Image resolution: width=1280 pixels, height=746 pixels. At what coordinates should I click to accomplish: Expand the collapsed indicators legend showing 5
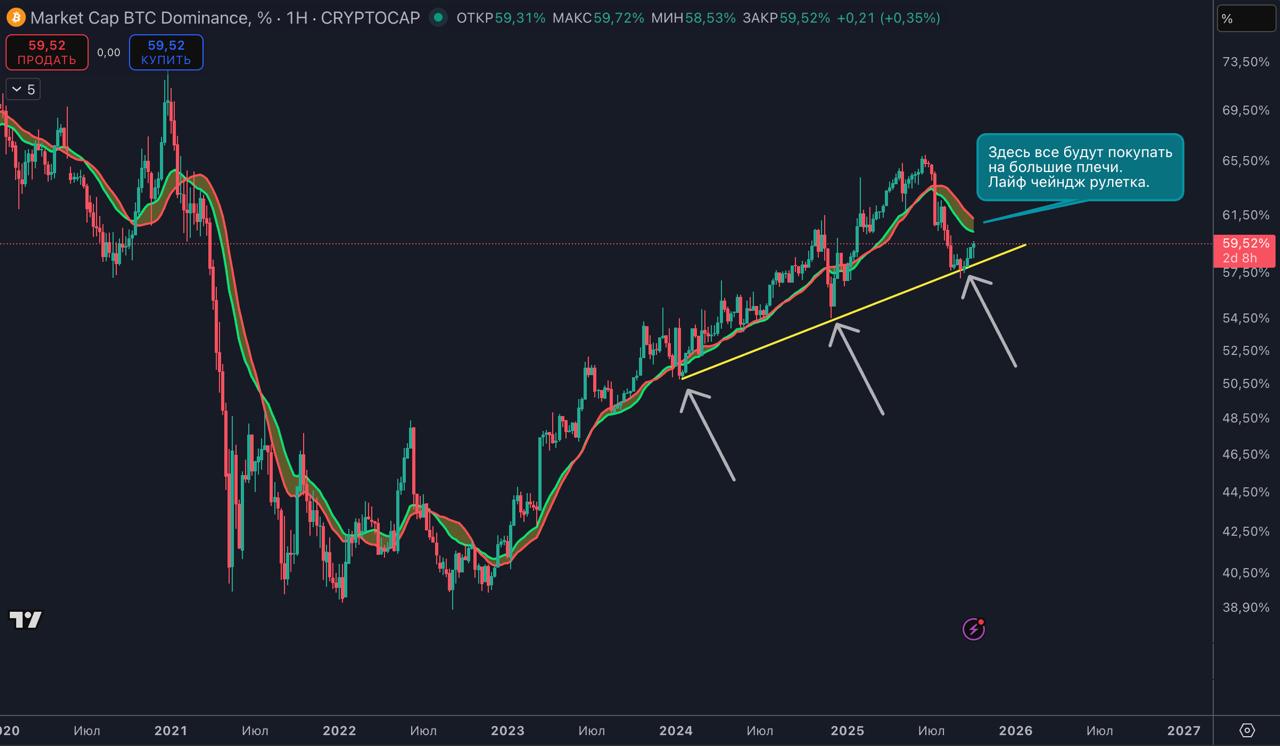coord(22,90)
